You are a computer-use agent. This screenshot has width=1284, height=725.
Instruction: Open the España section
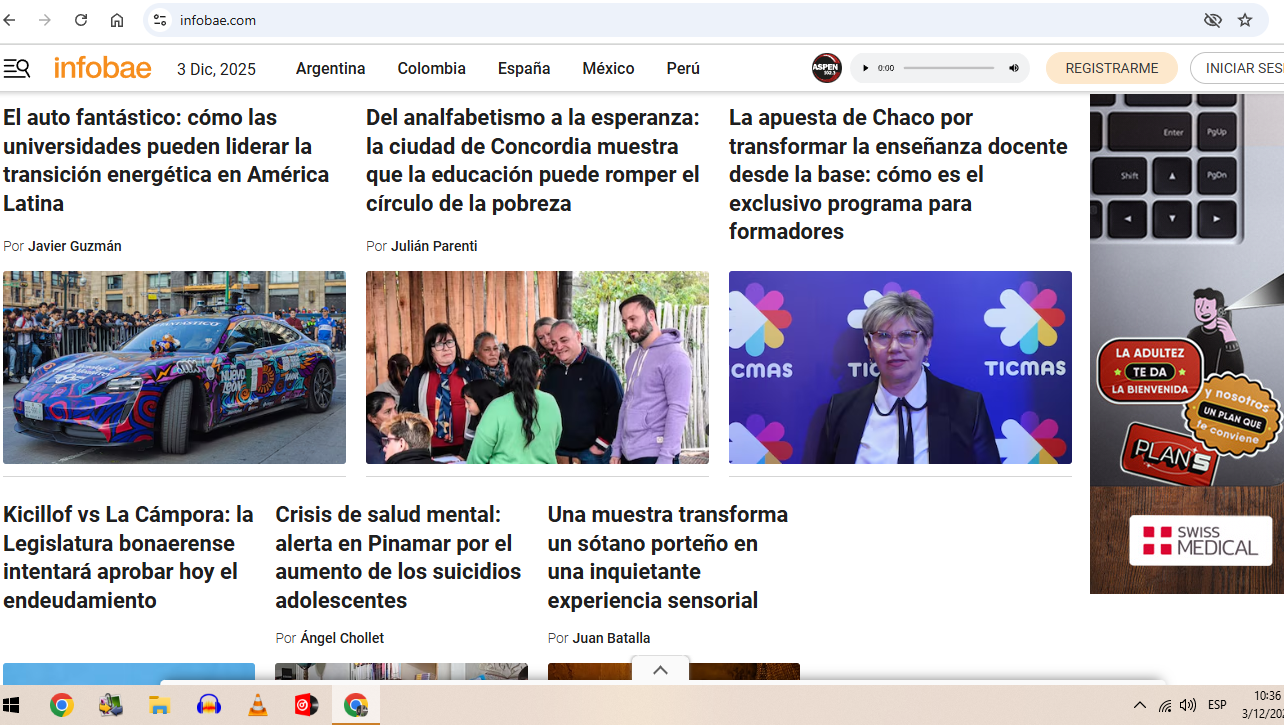(523, 68)
